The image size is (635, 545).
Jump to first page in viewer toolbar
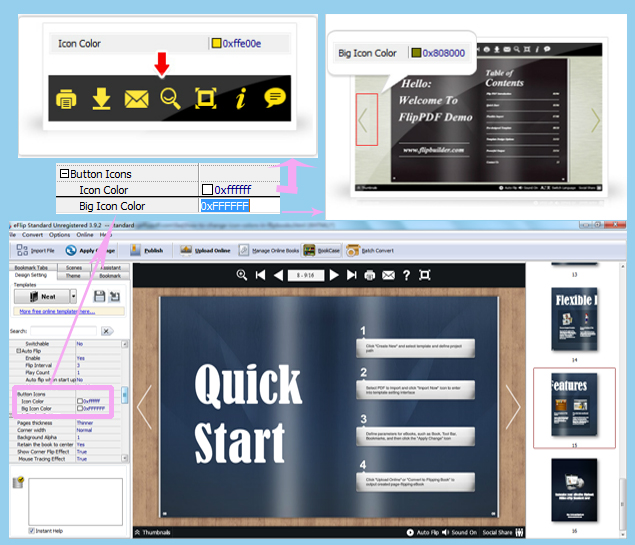click(260, 275)
